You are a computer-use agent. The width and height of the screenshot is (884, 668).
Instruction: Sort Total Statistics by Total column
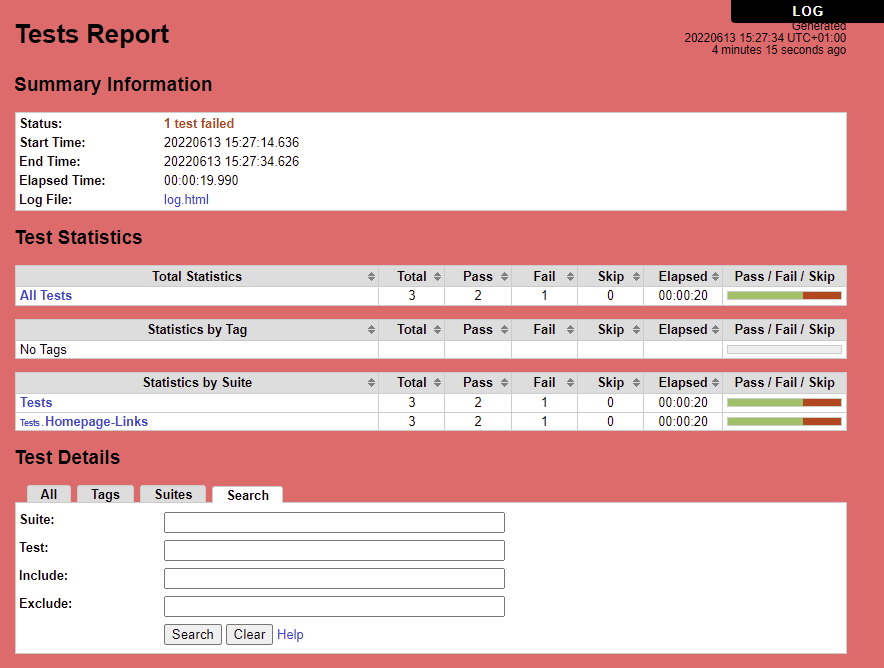click(x=411, y=277)
